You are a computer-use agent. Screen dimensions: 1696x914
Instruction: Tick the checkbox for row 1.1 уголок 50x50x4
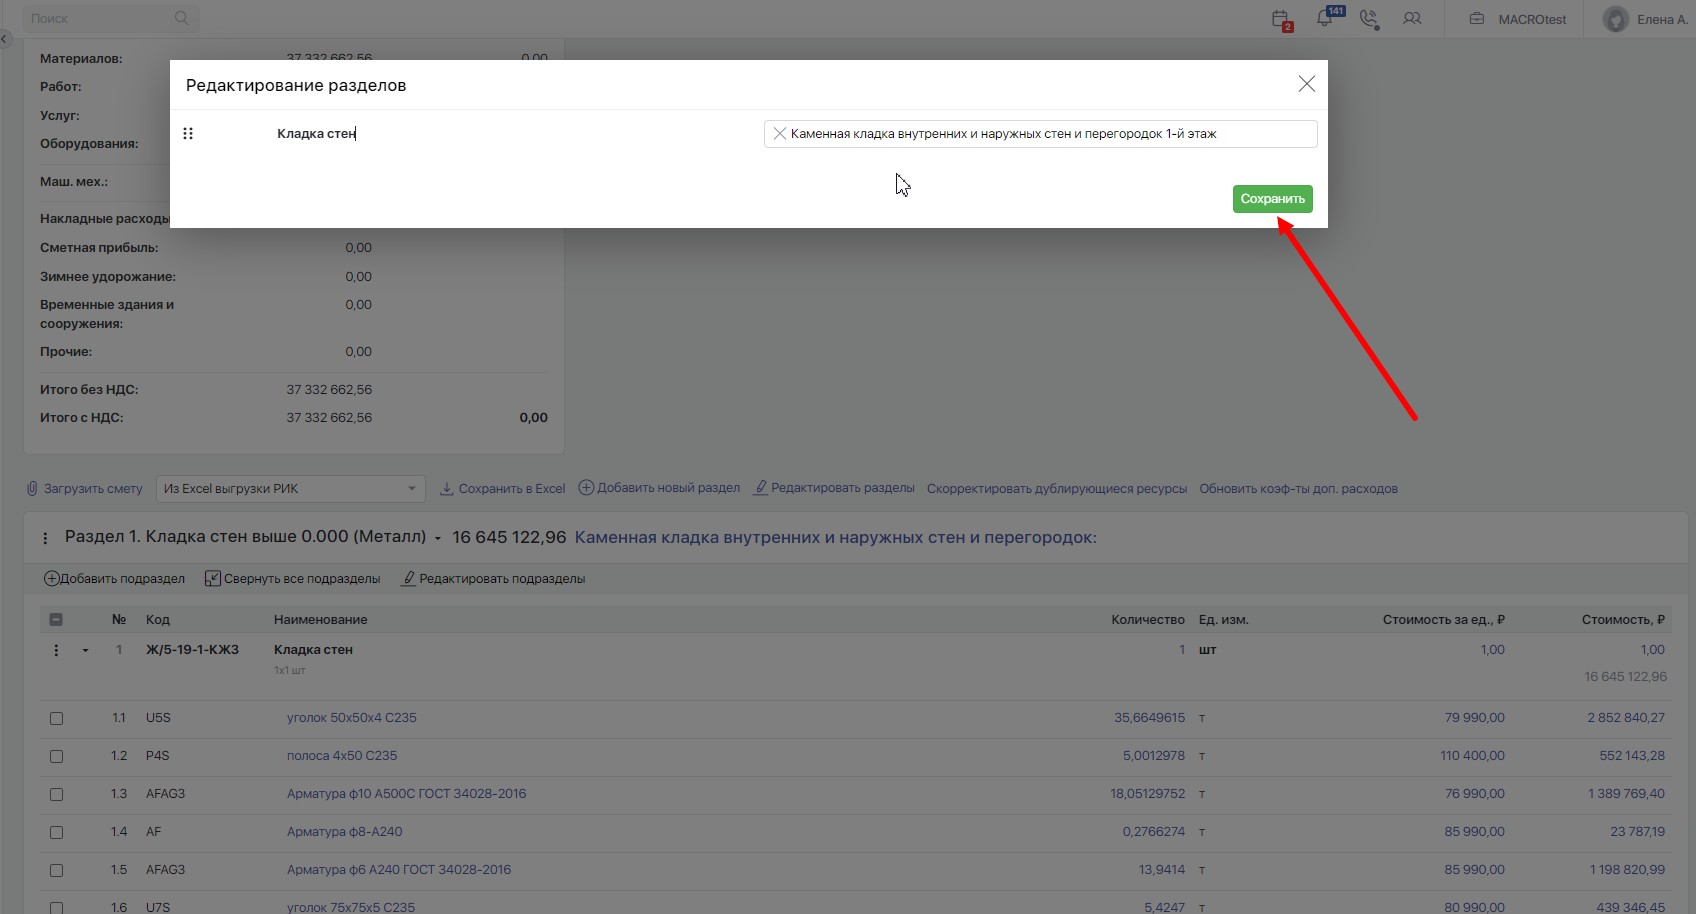tap(56, 718)
